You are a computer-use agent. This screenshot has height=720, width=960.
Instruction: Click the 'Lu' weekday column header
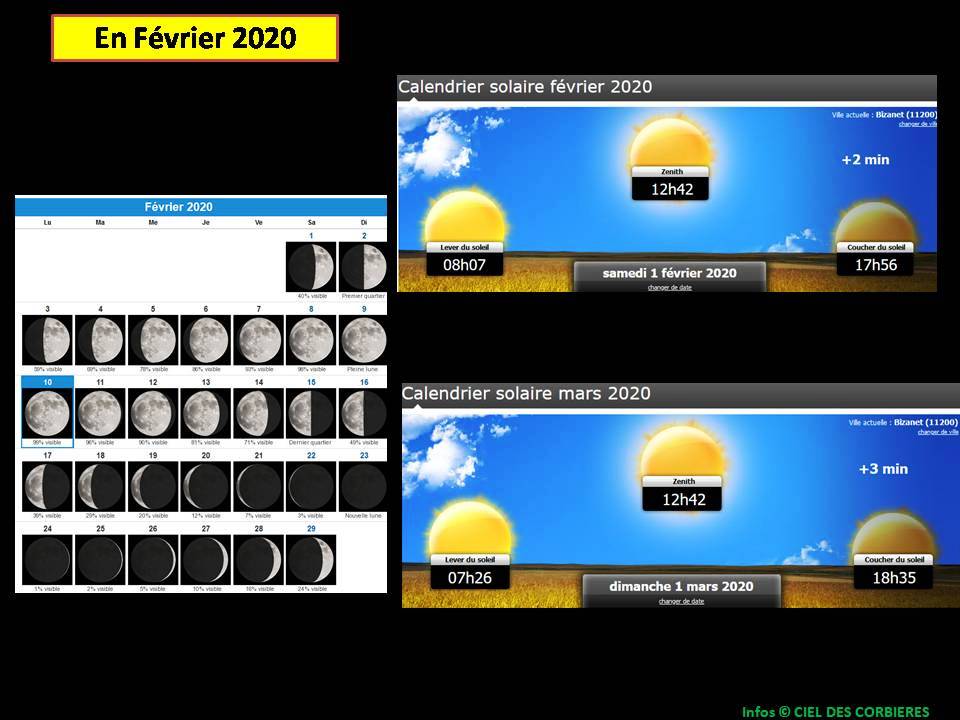click(x=47, y=223)
